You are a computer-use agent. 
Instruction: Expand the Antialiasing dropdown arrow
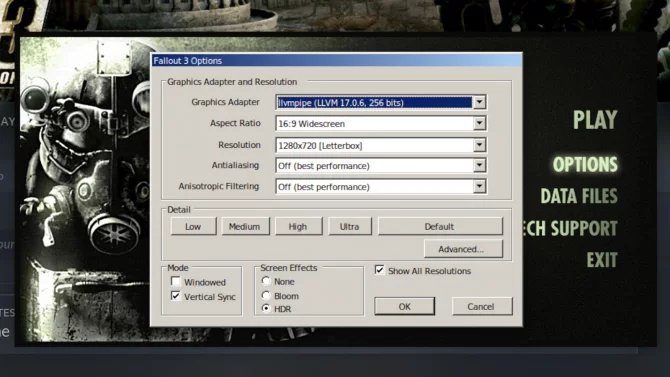(479, 165)
